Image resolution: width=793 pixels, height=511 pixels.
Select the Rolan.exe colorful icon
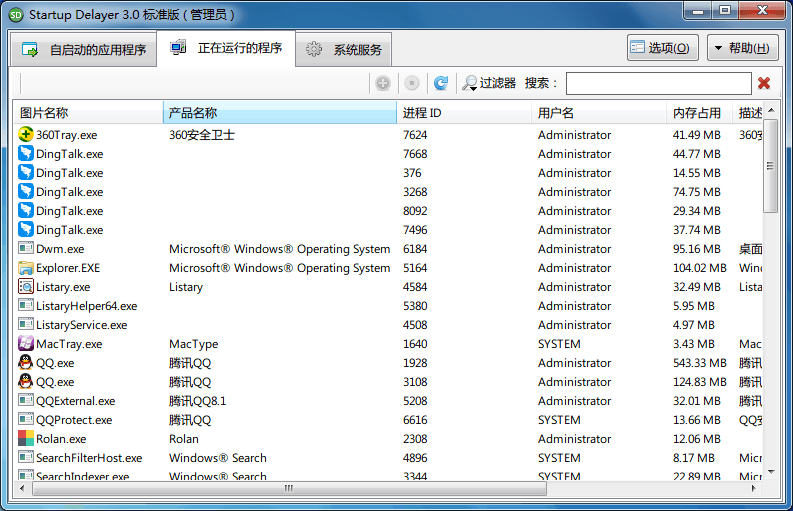coord(26,439)
